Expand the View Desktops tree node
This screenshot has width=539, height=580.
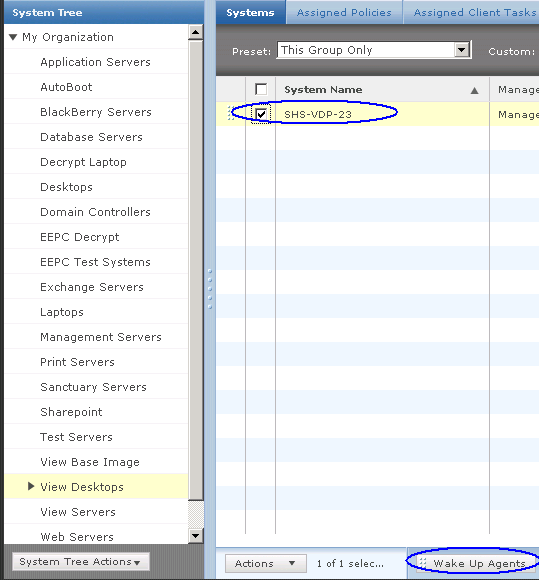click(x=31, y=486)
